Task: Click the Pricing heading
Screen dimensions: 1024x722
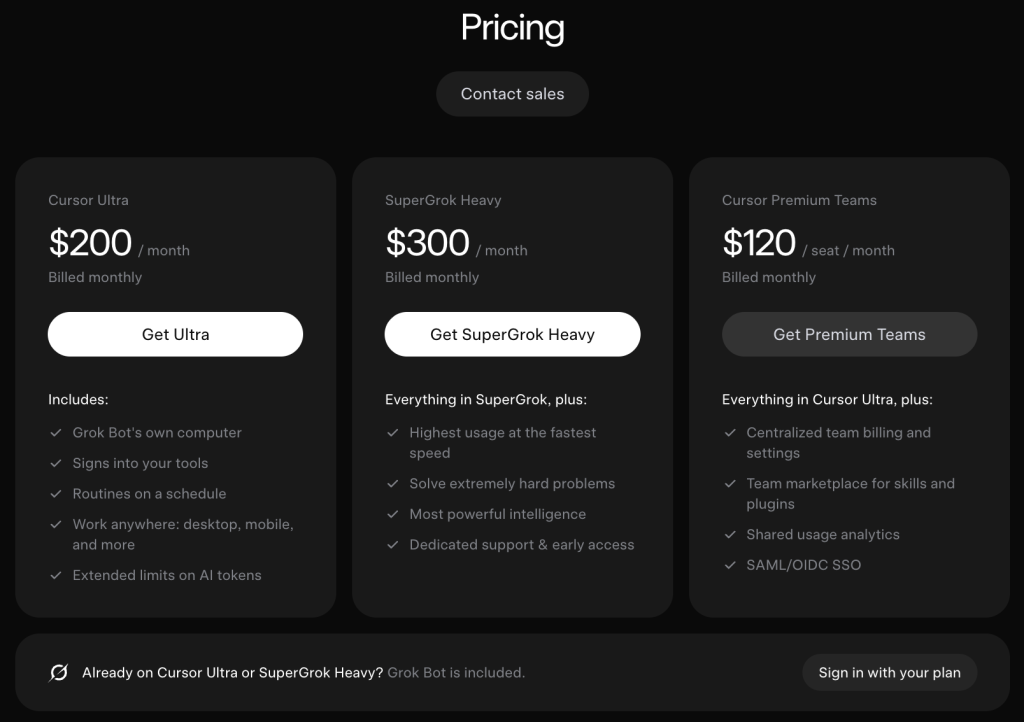Action: coord(512,28)
